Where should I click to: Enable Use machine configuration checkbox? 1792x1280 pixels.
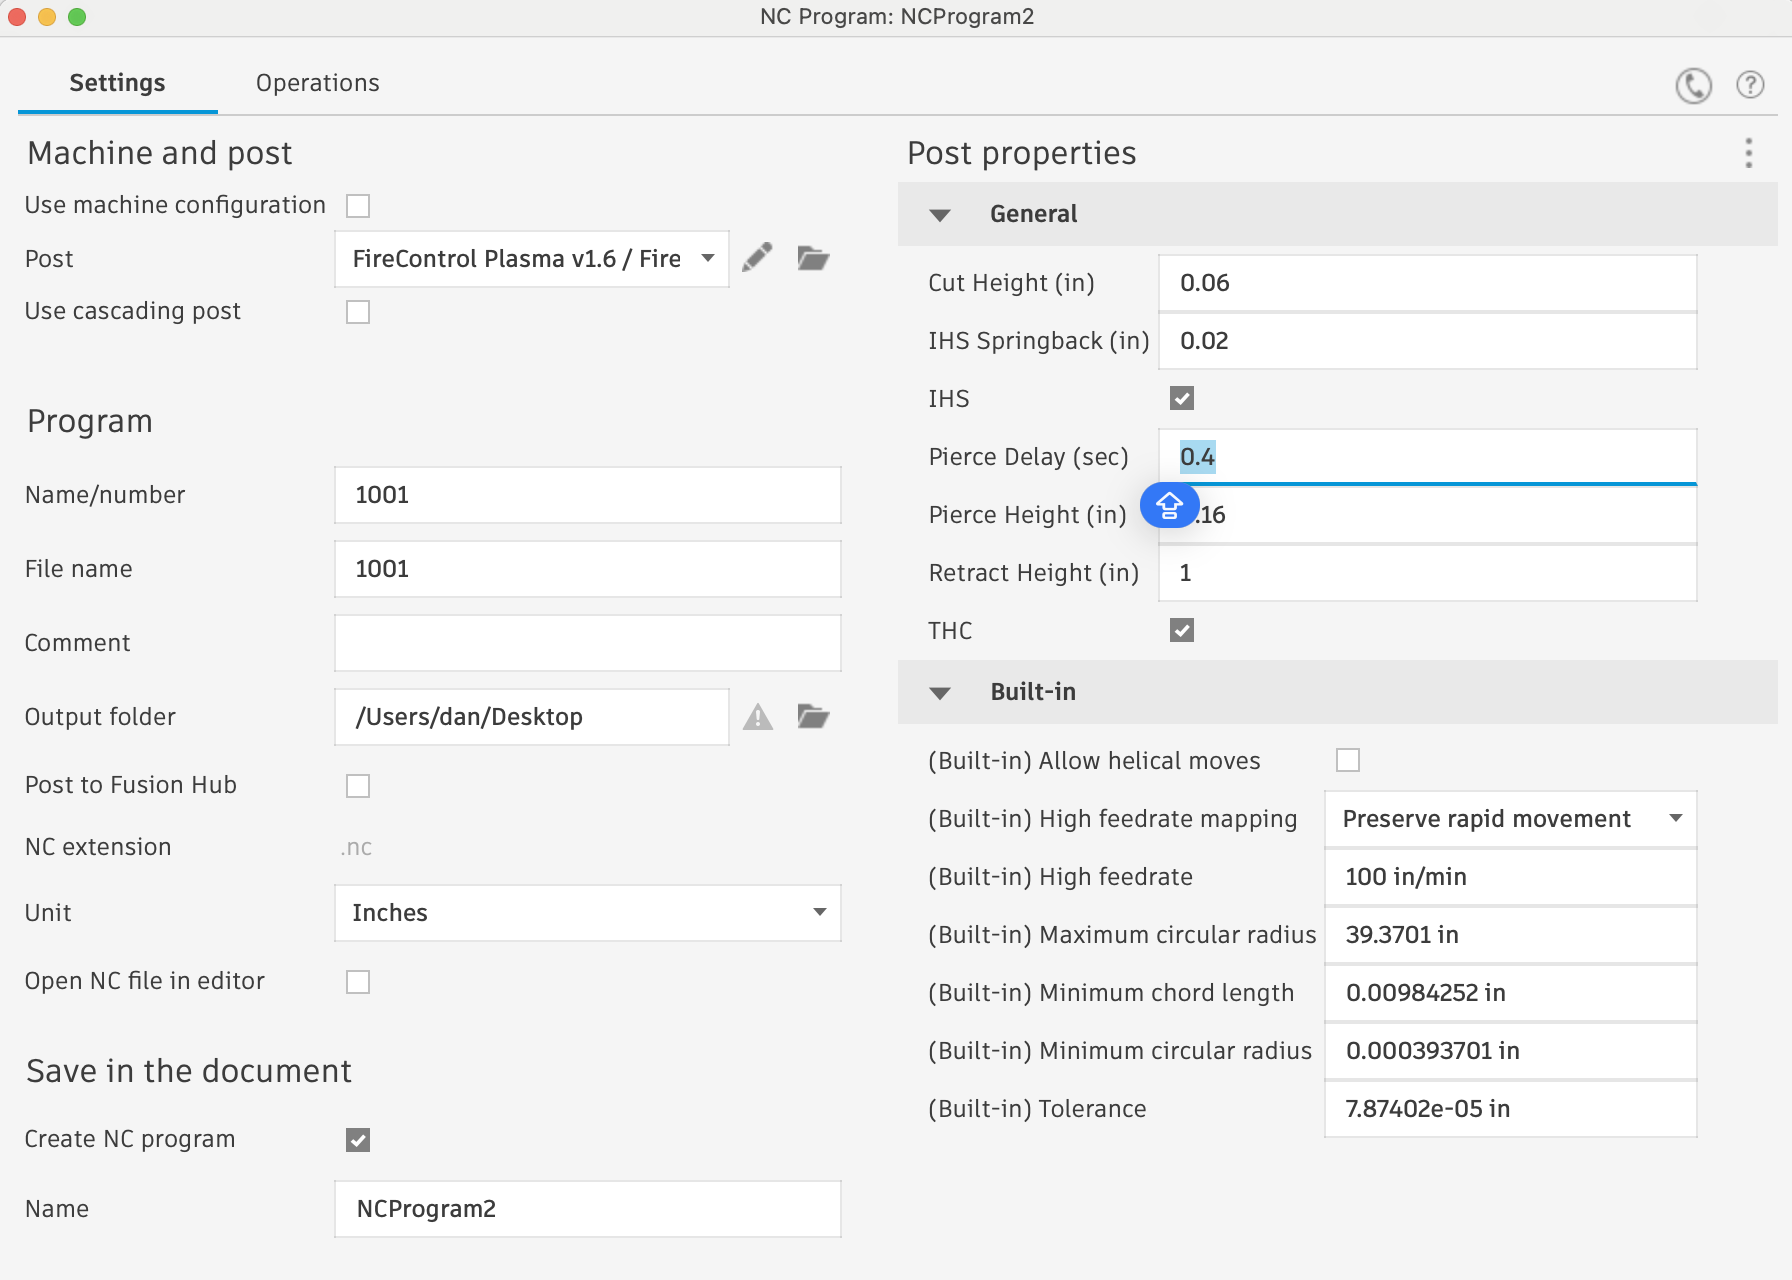tap(358, 206)
